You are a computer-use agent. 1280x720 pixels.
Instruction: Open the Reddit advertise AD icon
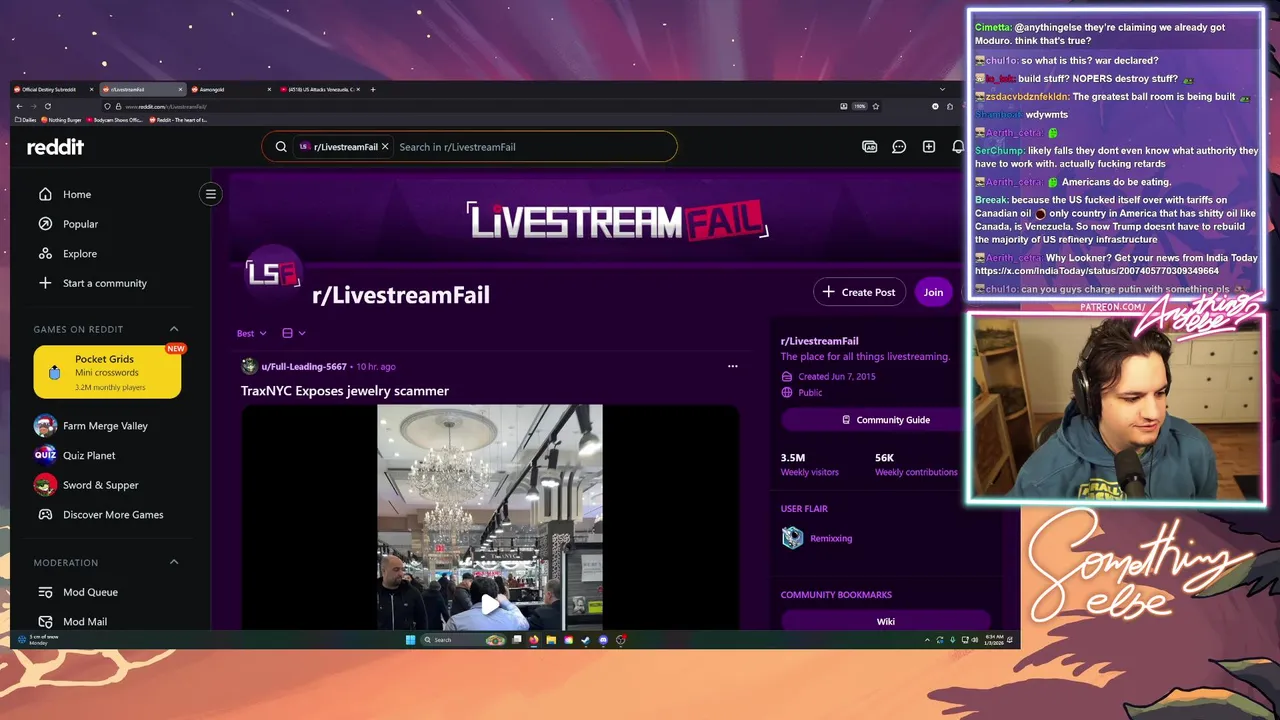[x=870, y=147]
